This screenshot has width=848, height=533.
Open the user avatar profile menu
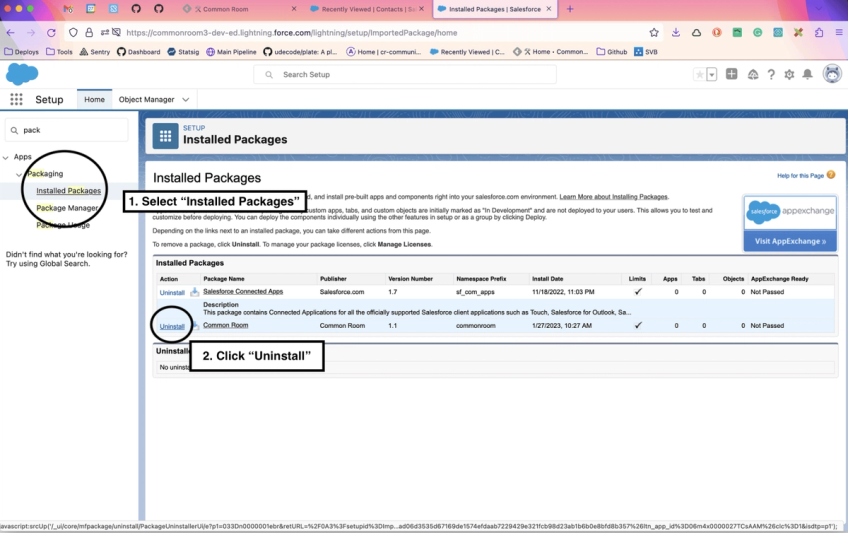[x=832, y=74]
